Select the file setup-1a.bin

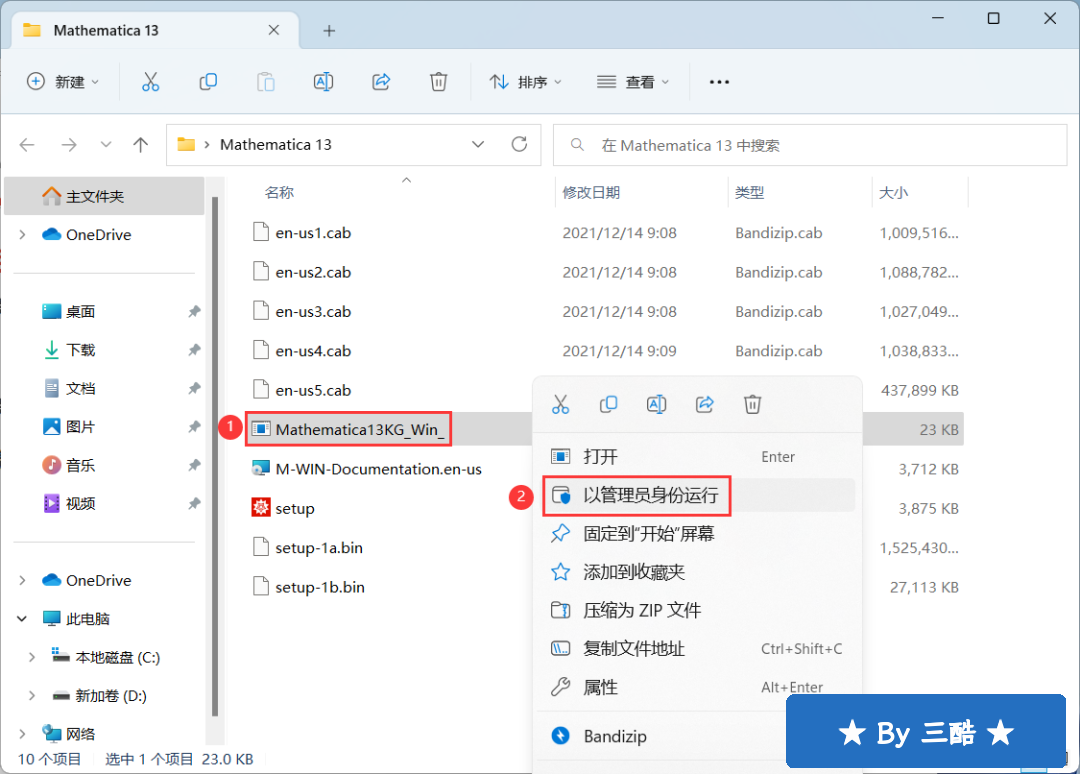coord(319,547)
